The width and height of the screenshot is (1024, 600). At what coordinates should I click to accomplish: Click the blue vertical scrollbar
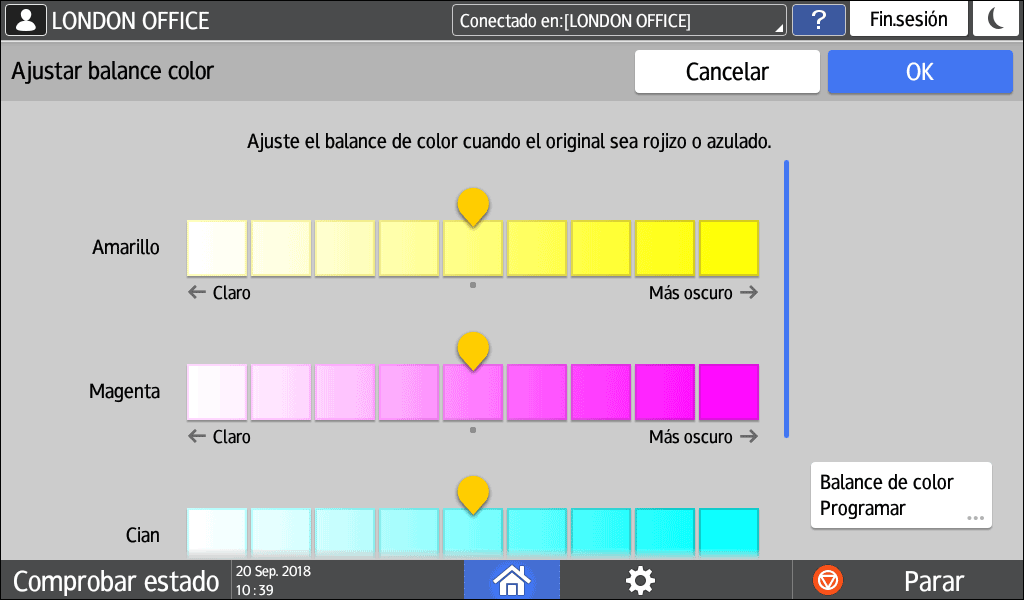pos(786,298)
